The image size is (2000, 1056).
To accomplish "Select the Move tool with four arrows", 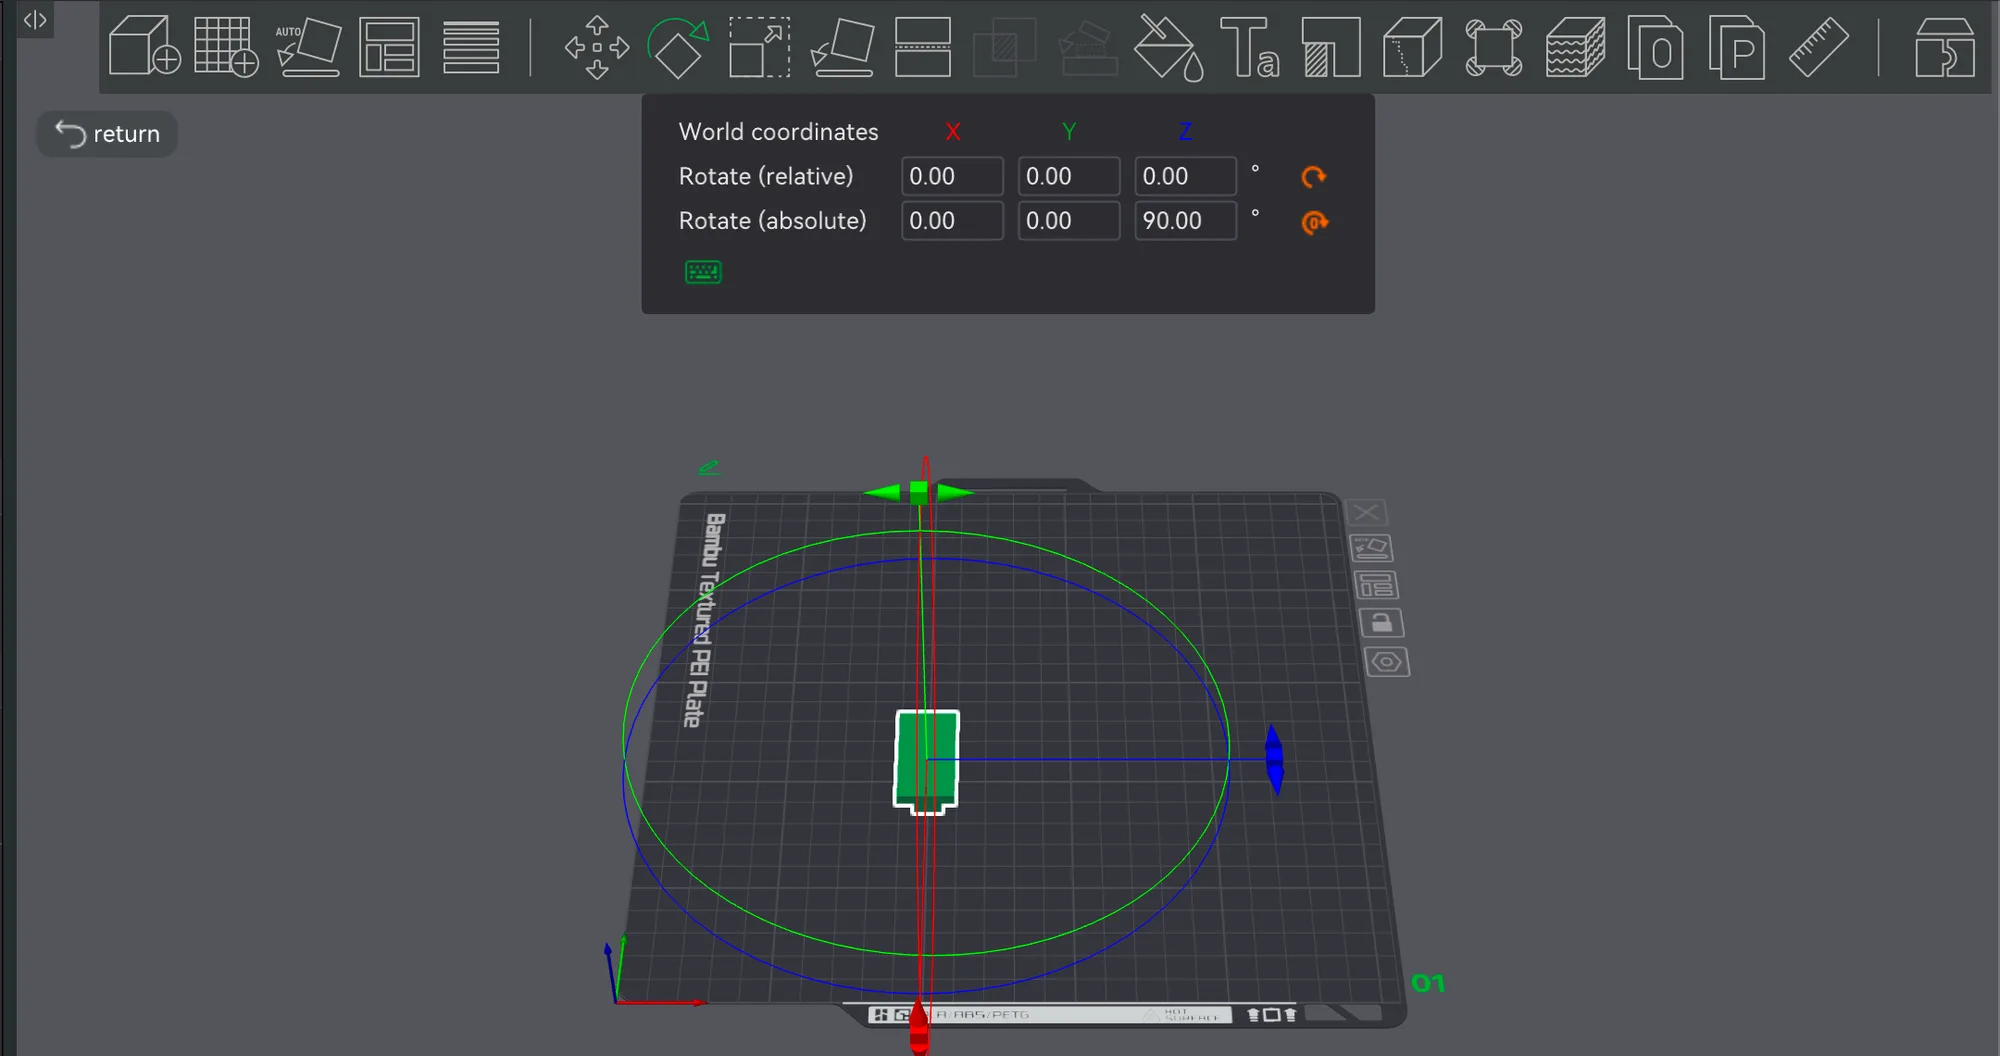I will (597, 47).
